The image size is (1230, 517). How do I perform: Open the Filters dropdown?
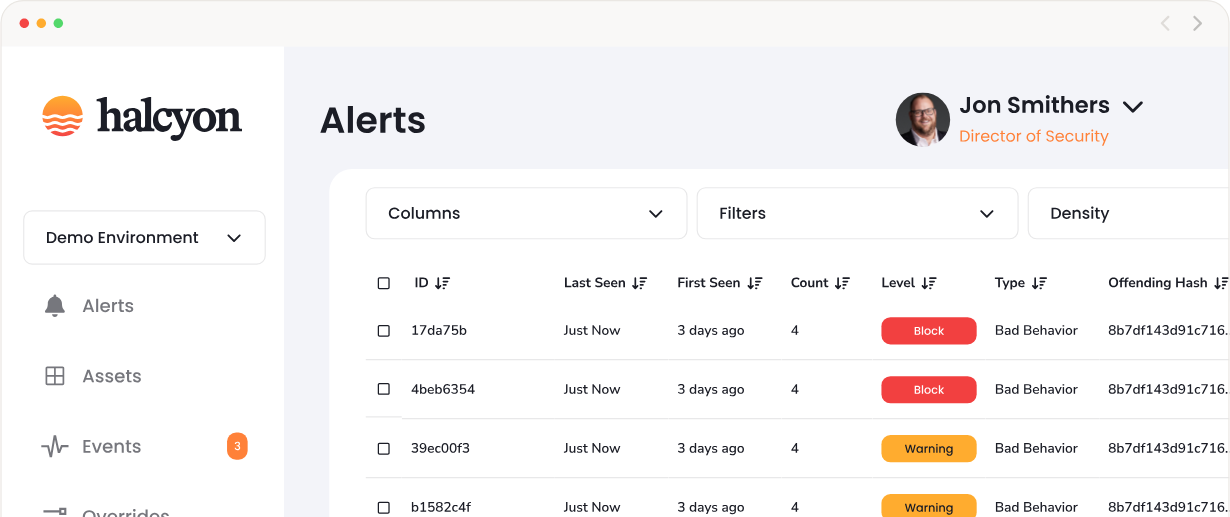[857, 213]
